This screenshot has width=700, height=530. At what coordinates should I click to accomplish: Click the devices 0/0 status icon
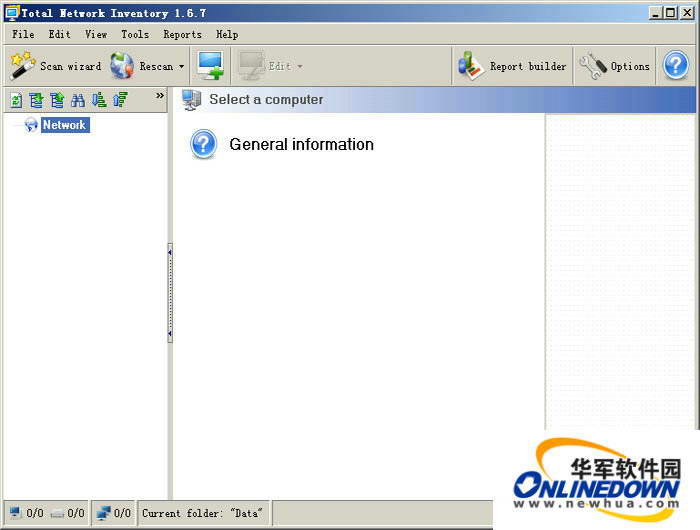[57, 513]
